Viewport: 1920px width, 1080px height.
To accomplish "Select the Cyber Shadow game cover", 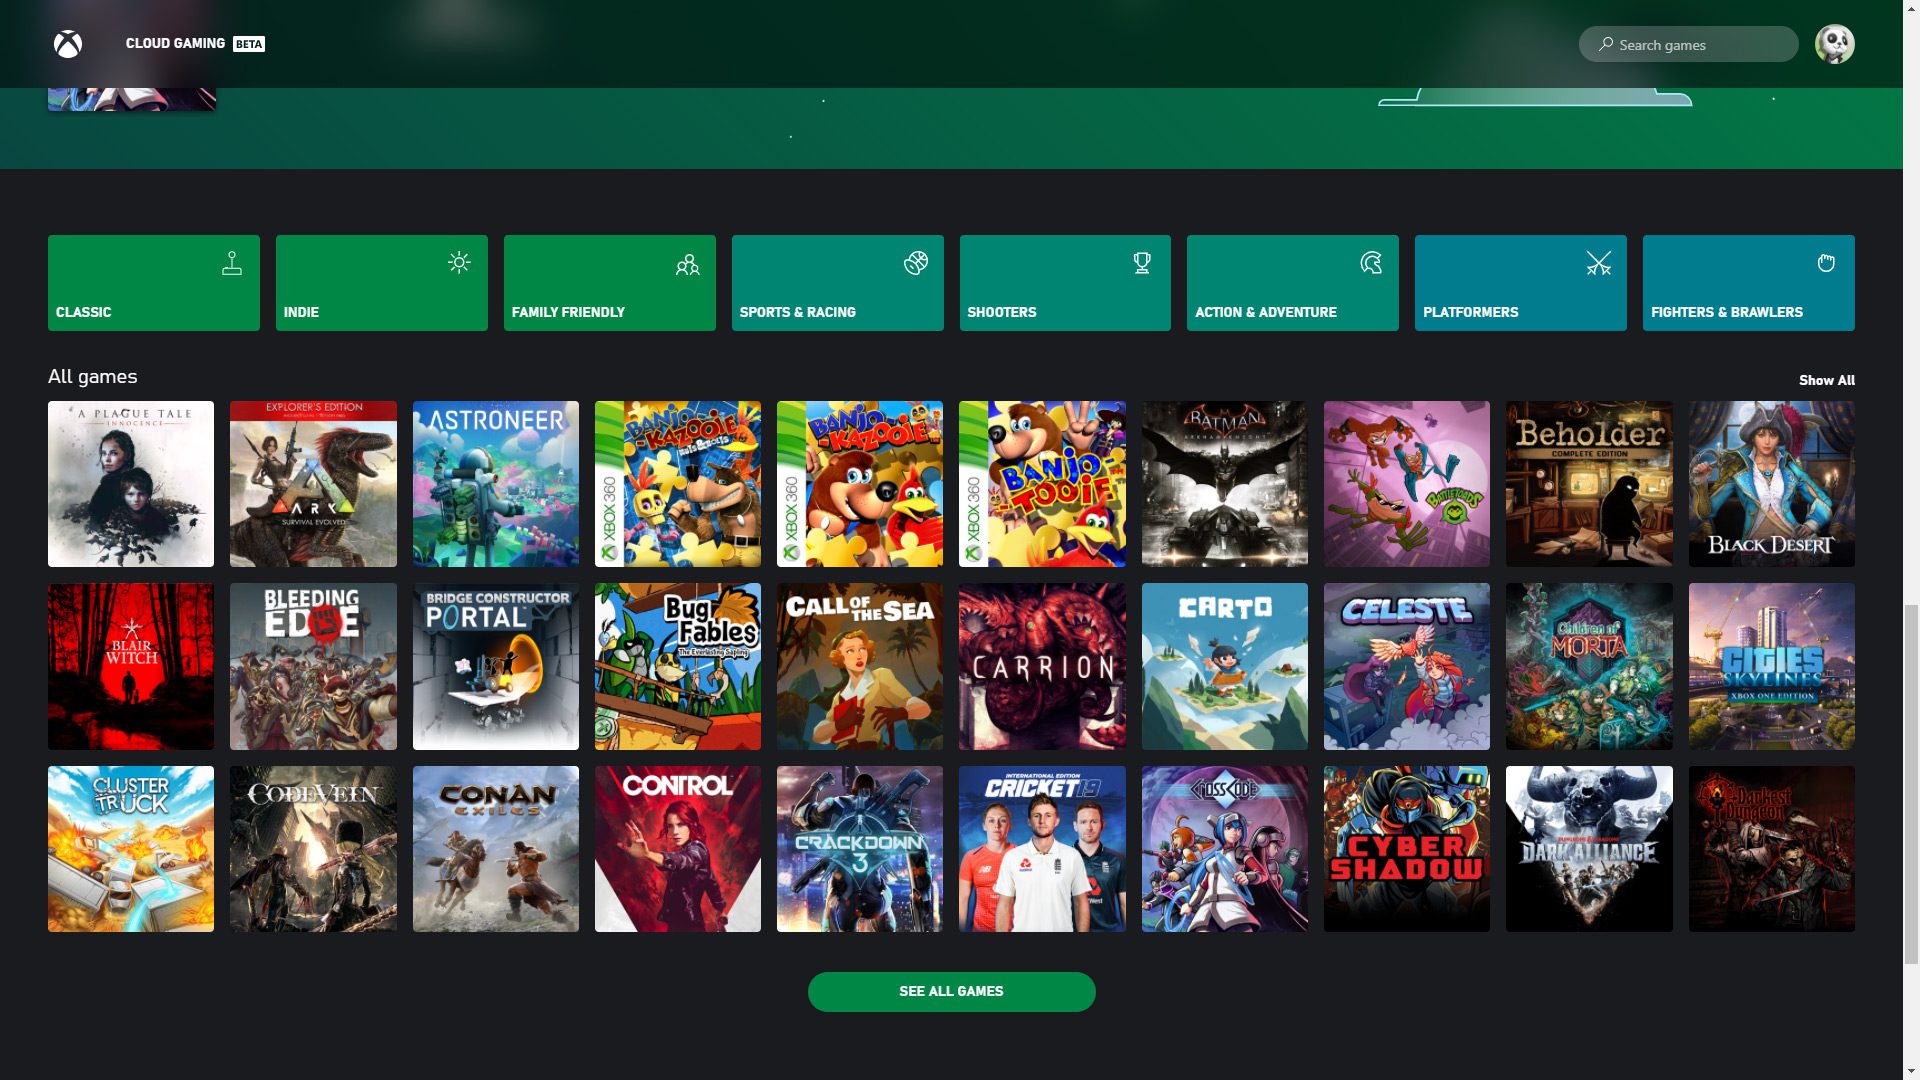I will pos(1406,849).
